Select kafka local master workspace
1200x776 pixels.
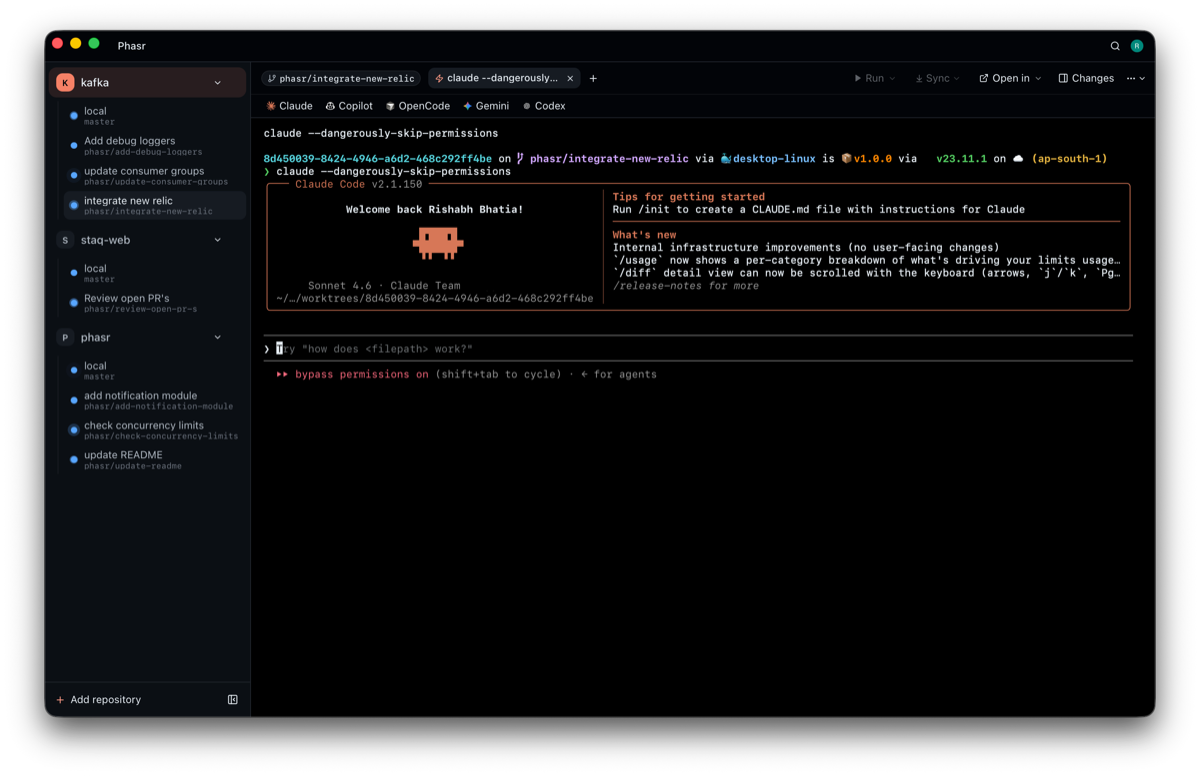(155, 116)
